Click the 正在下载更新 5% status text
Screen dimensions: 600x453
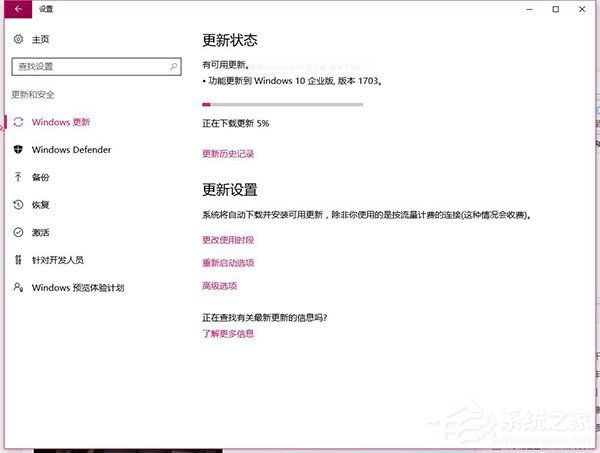236,123
